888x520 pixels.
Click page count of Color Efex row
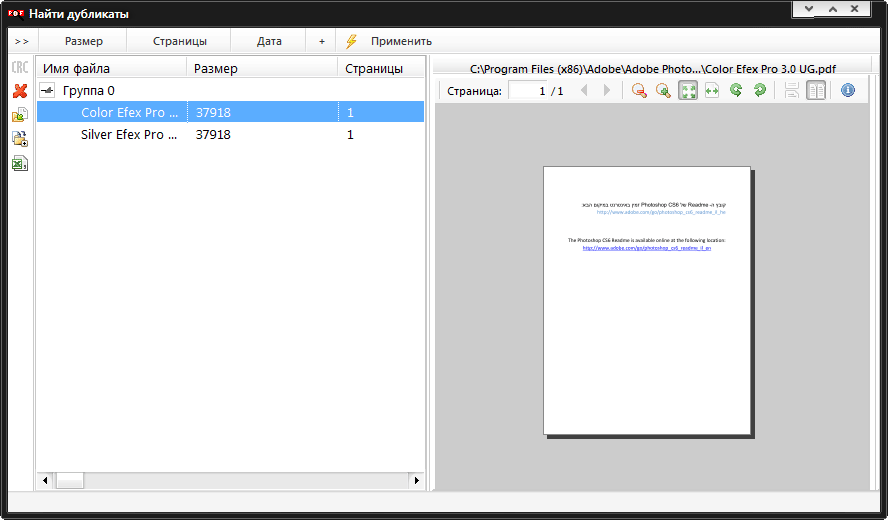350,112
